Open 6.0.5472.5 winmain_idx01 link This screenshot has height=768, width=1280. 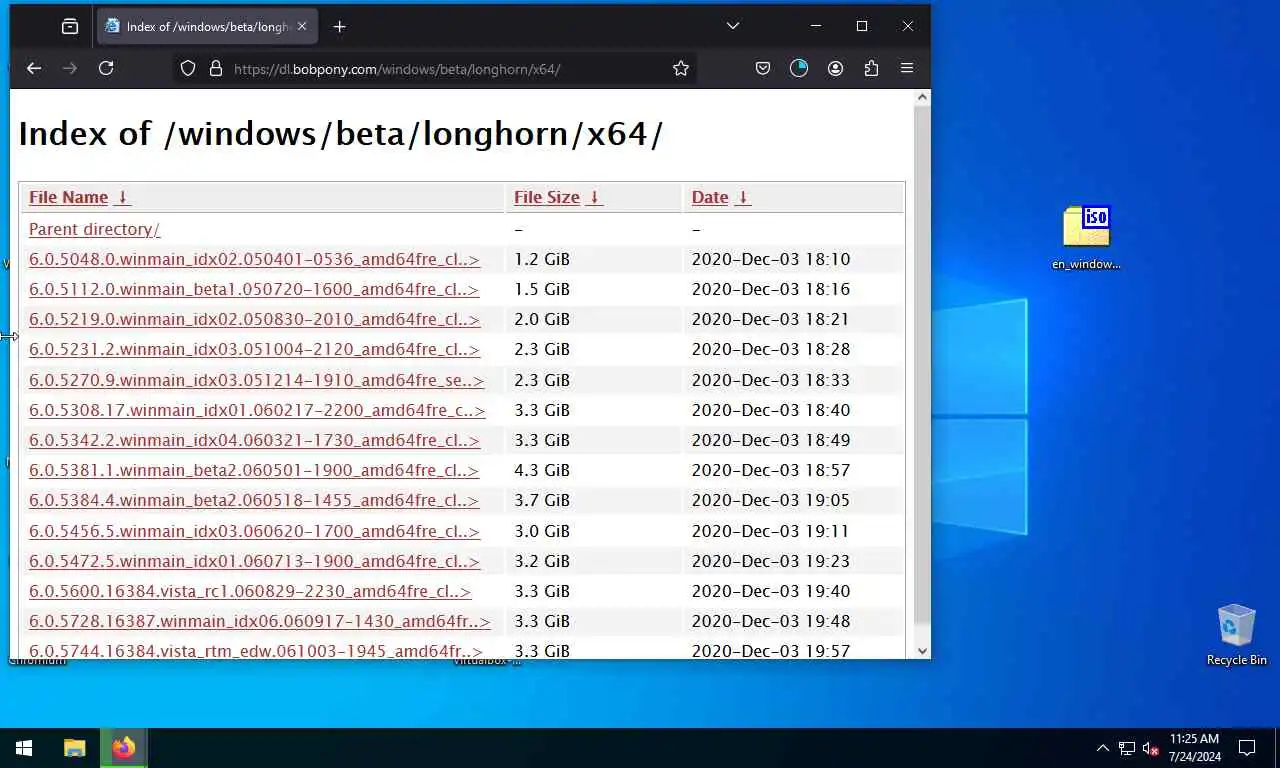pos(254,561)
